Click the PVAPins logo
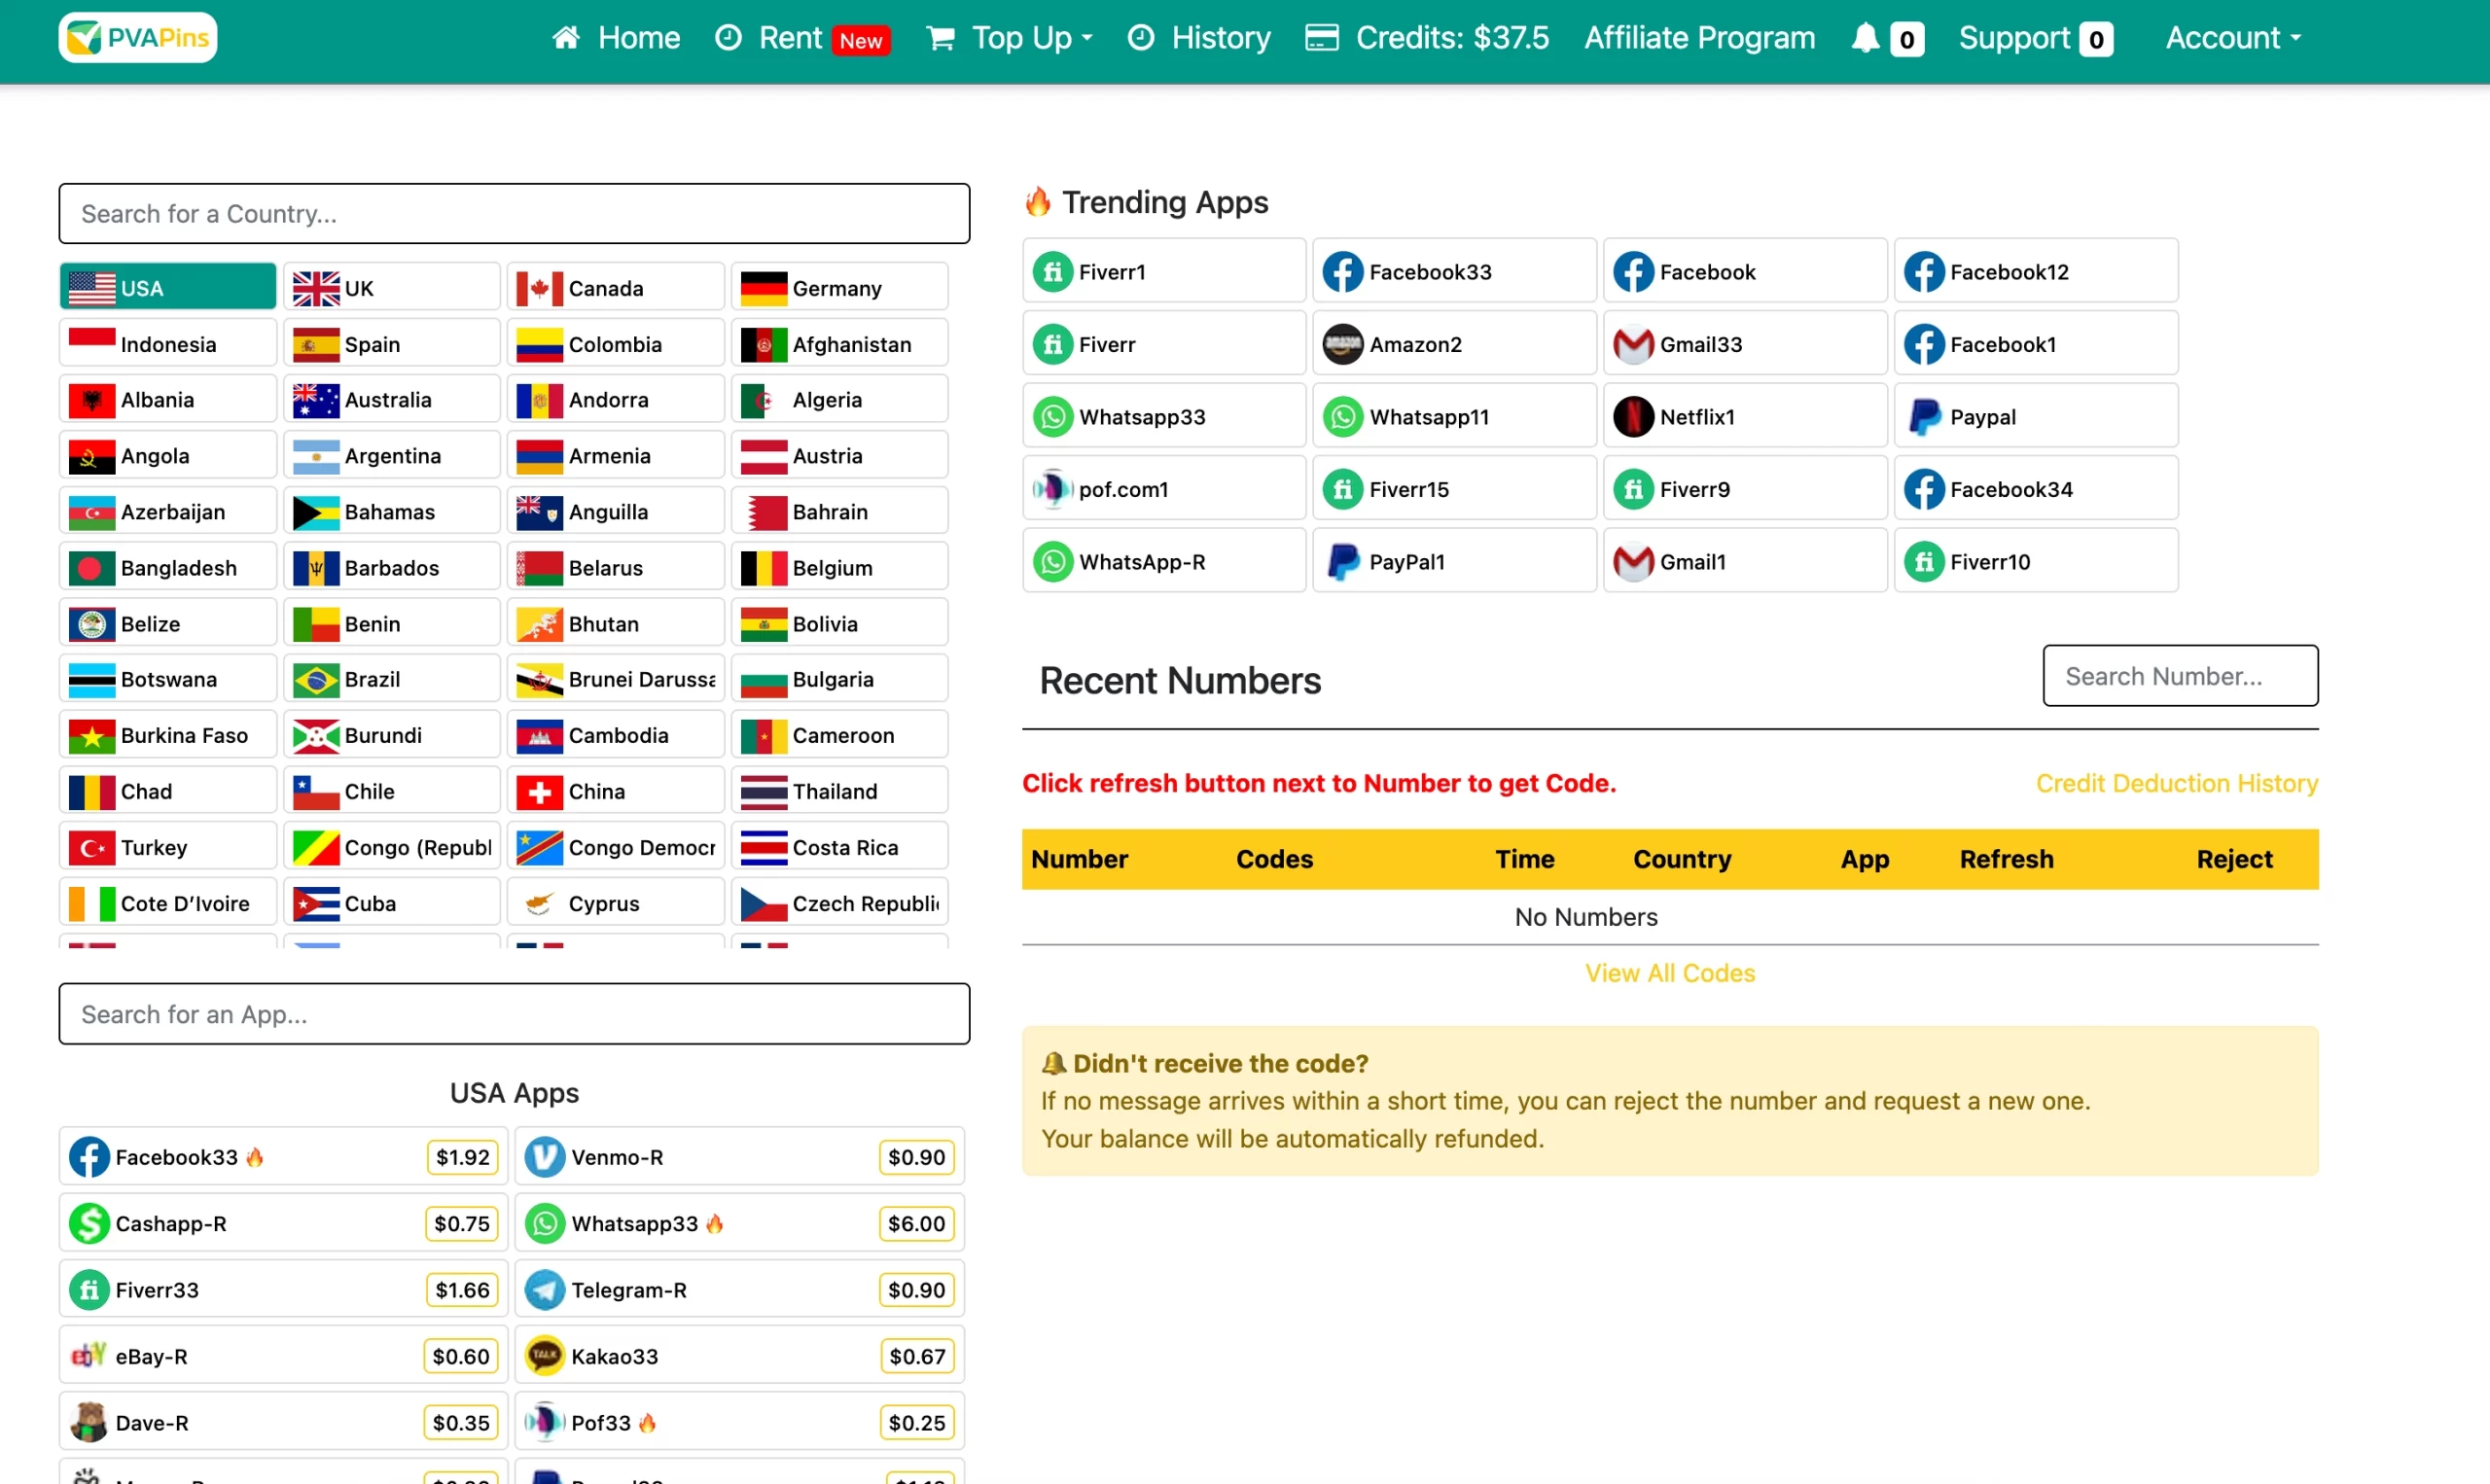 point(138,38)
